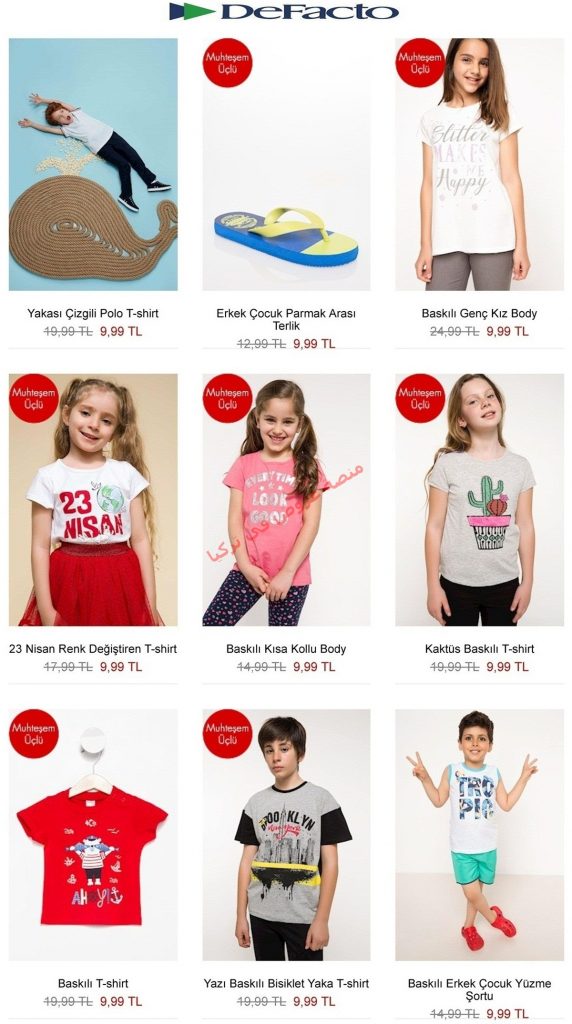
Task: Click the Yazı Baskılı Bisiklet Yaka T-shirt title
Action: [286, 984]
